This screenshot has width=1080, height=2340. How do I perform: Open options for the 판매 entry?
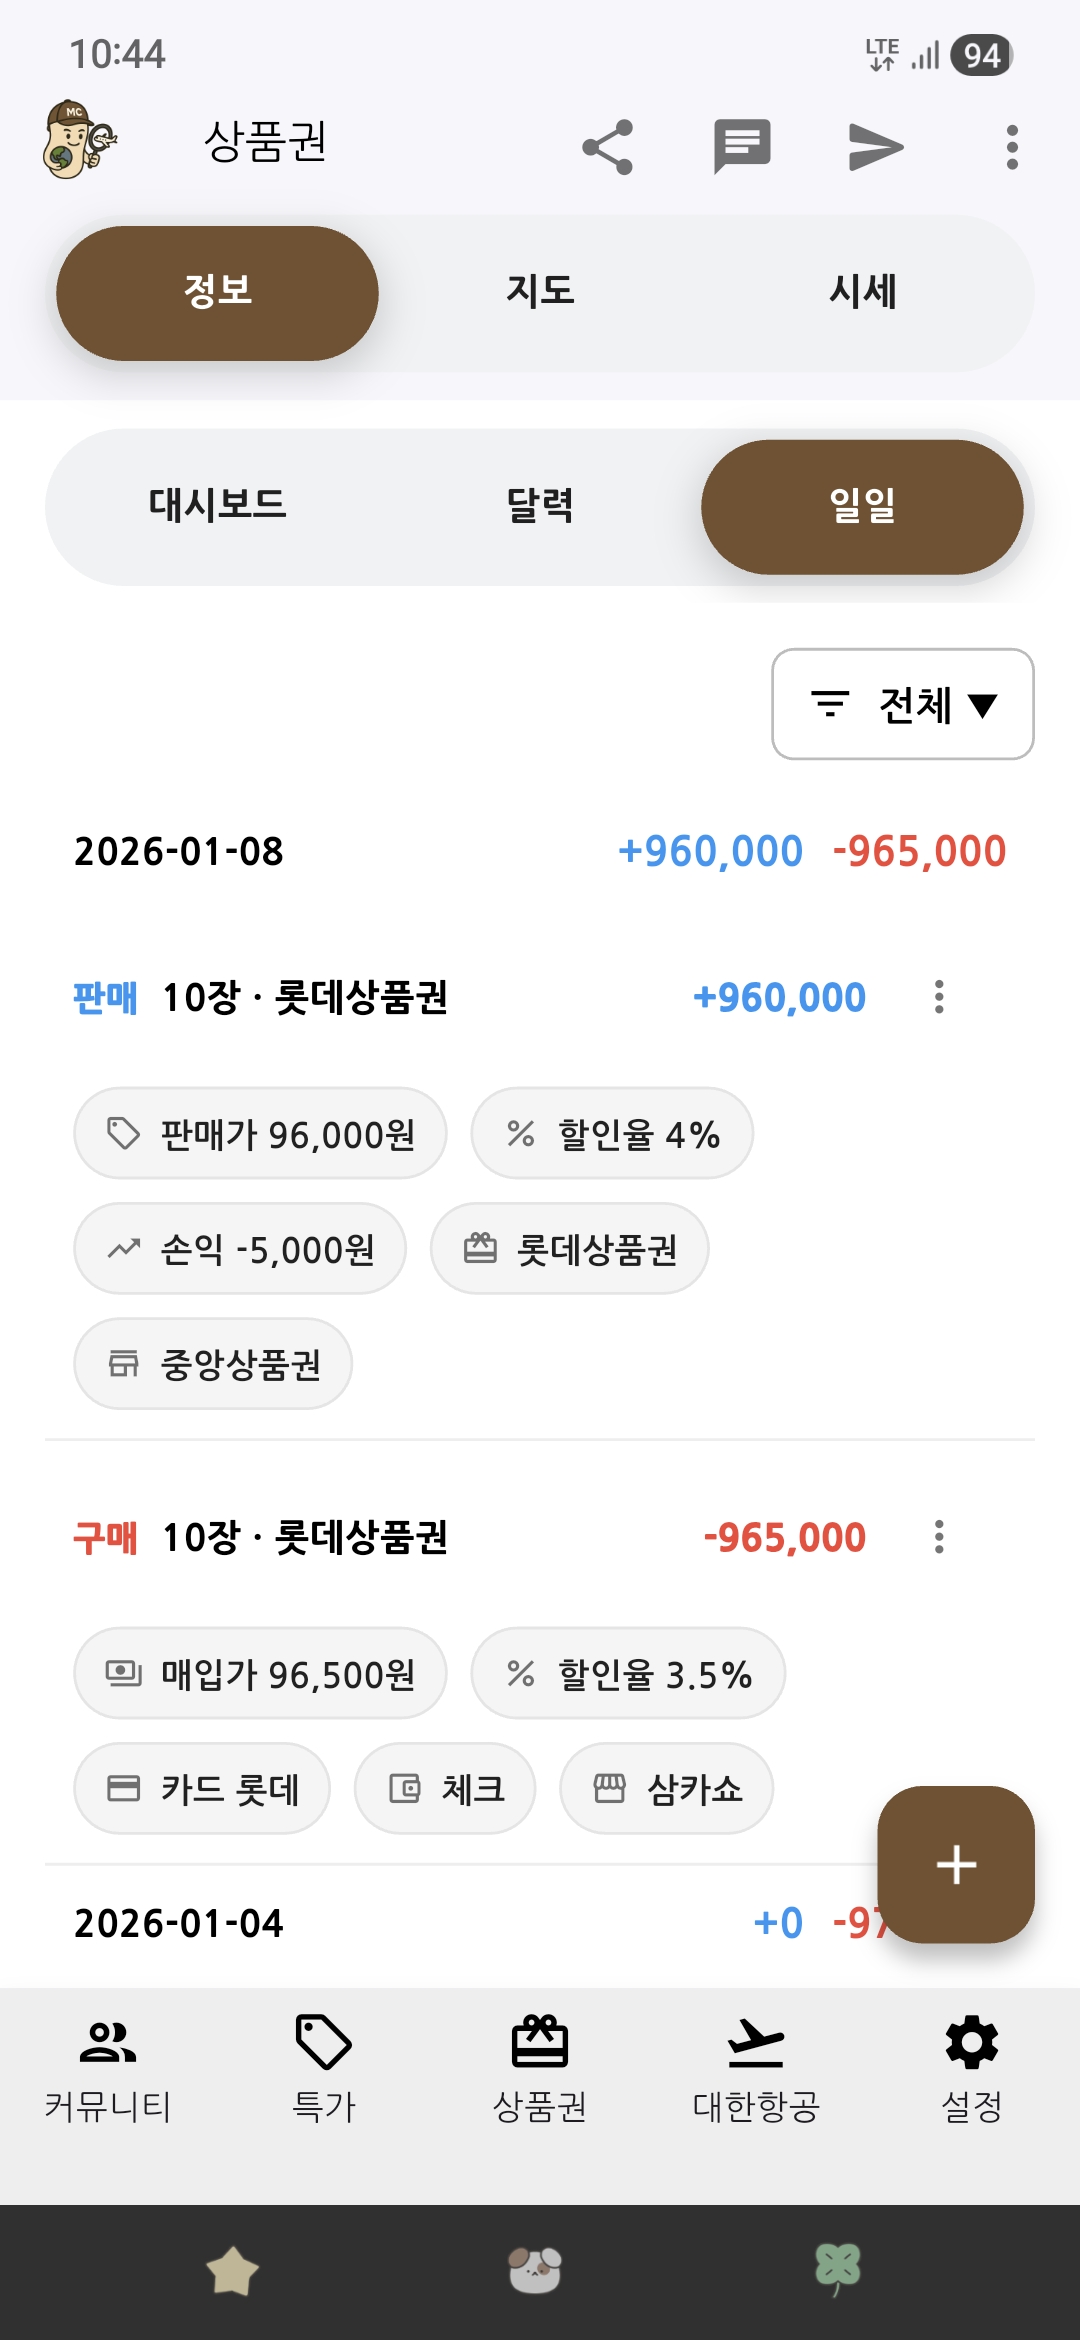(939, 997)
